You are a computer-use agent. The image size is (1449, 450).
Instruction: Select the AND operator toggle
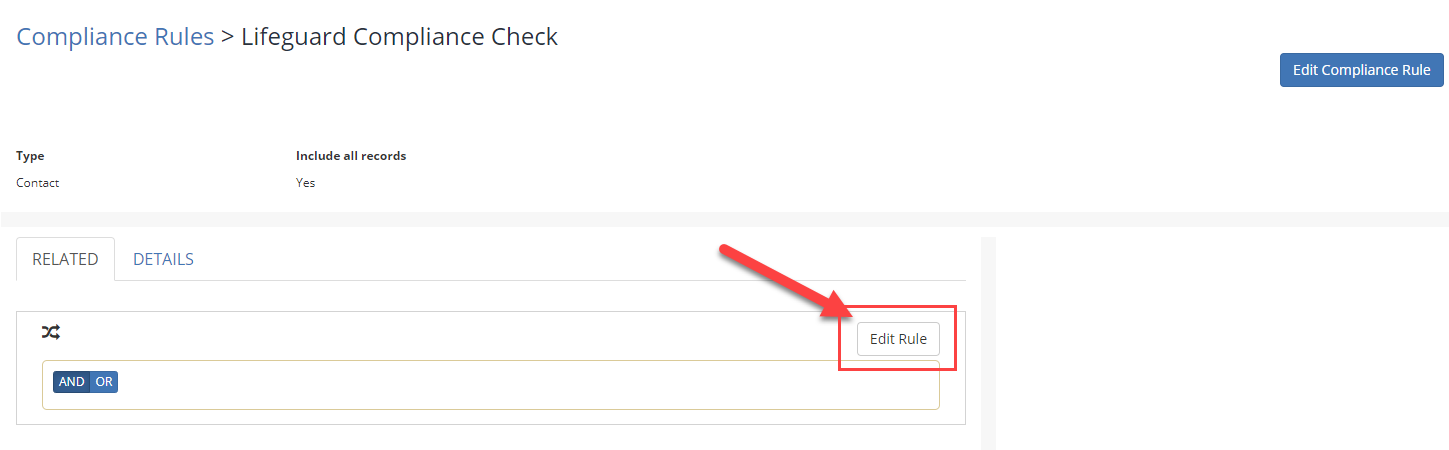(x=72, y=382)
